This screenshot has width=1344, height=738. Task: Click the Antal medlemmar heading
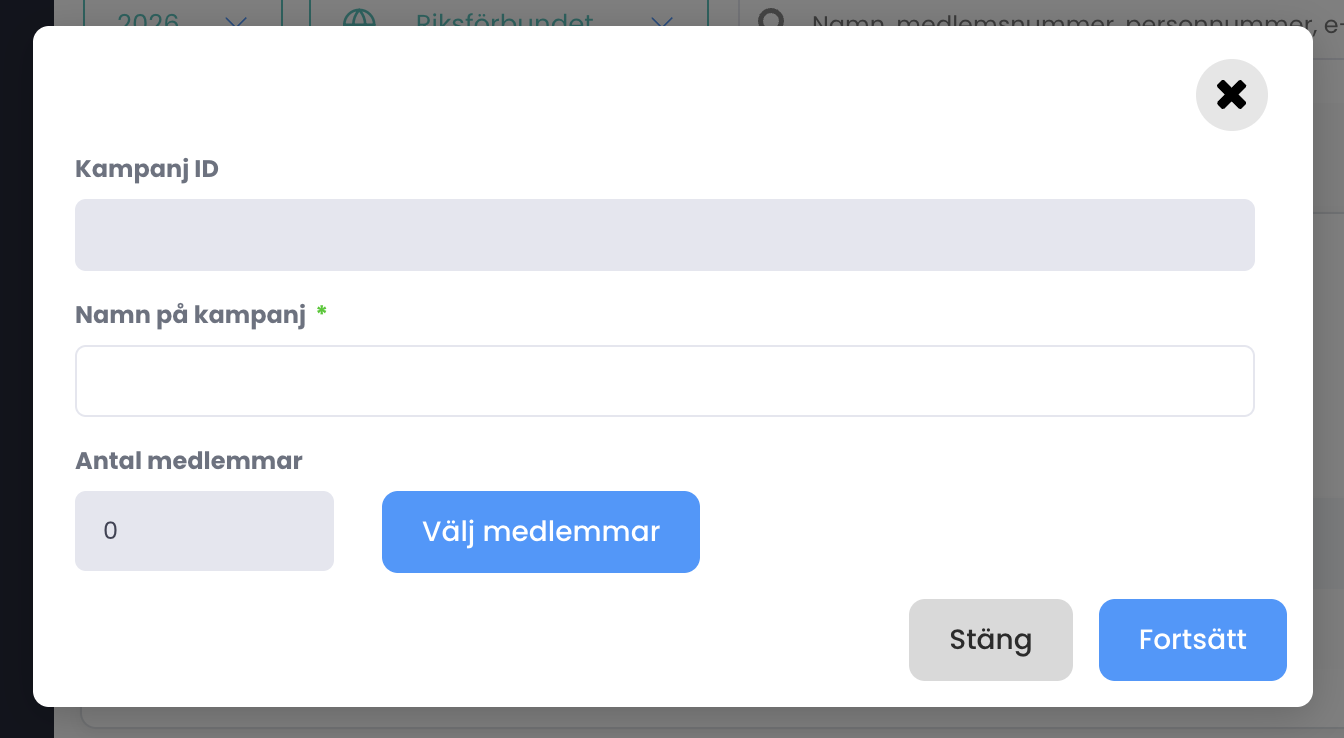click(189, 460)
